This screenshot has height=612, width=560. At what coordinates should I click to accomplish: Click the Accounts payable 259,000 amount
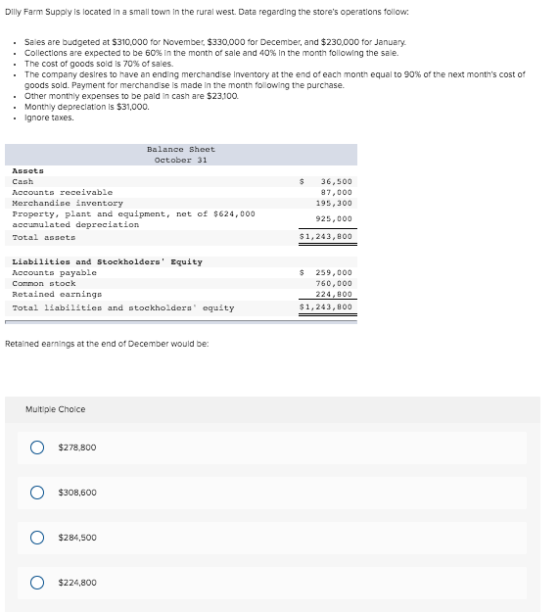click(334, 272)
